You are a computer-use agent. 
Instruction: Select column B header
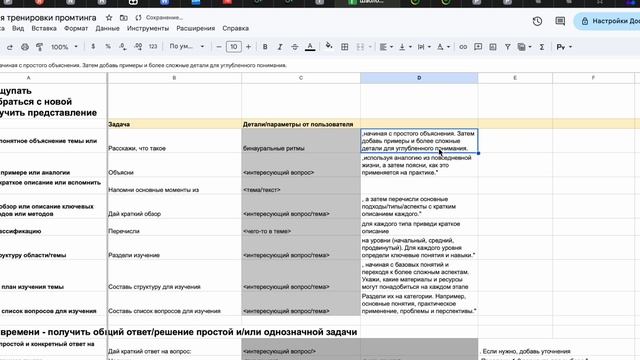174,78
